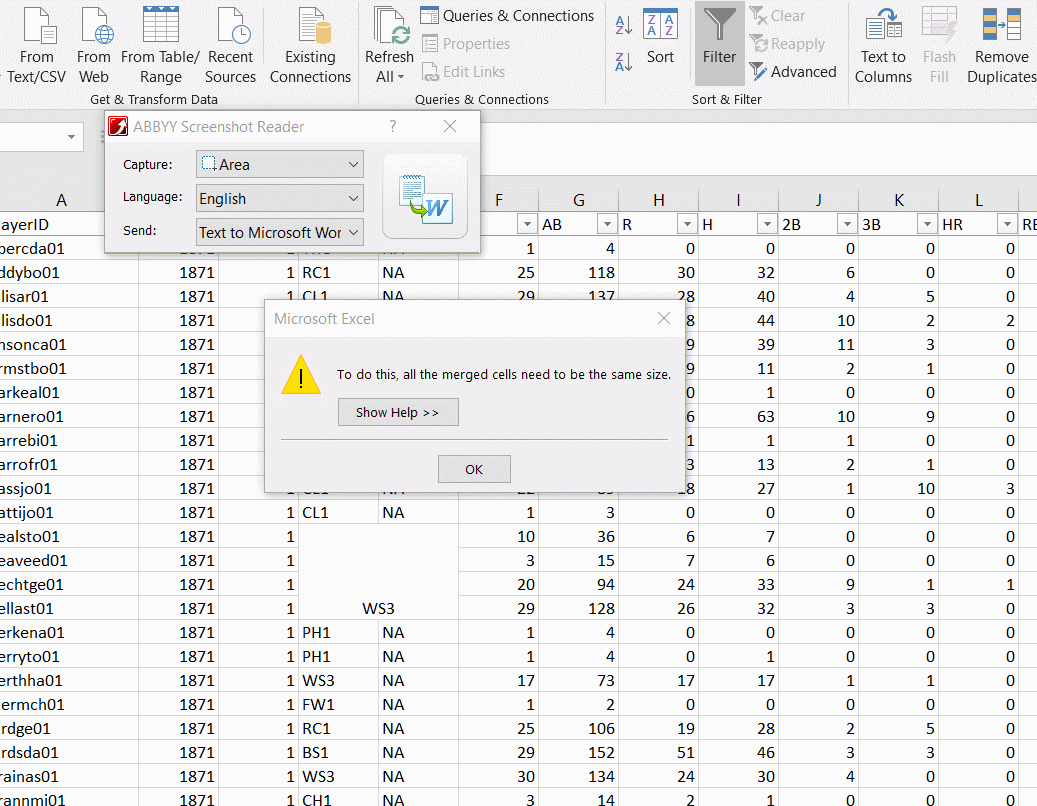The width and height of the screenshot is (1037, 806).
Task: Open the H column filter dropdown
Action: pyautogui.click(x=767, y=224)
